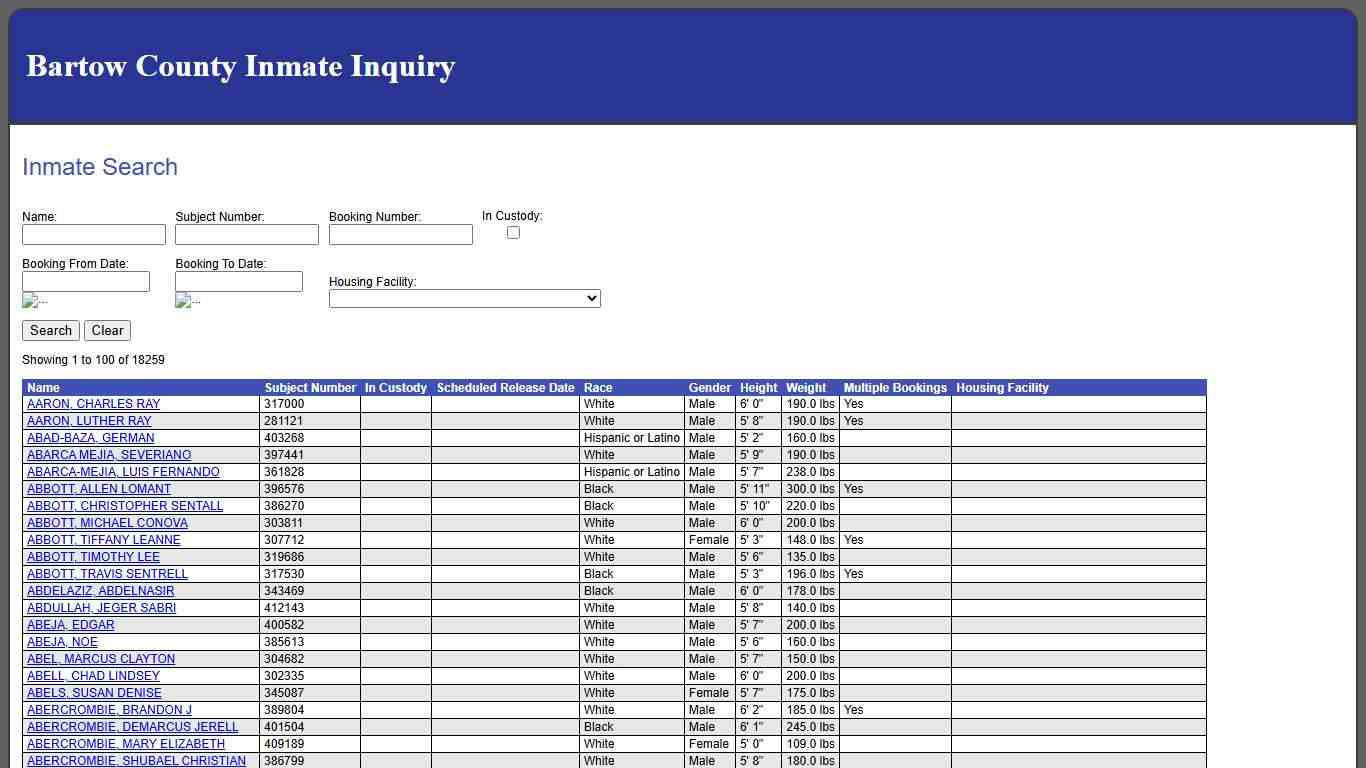Click the Name column header
1366x768 pixels.
pos(43,388)
